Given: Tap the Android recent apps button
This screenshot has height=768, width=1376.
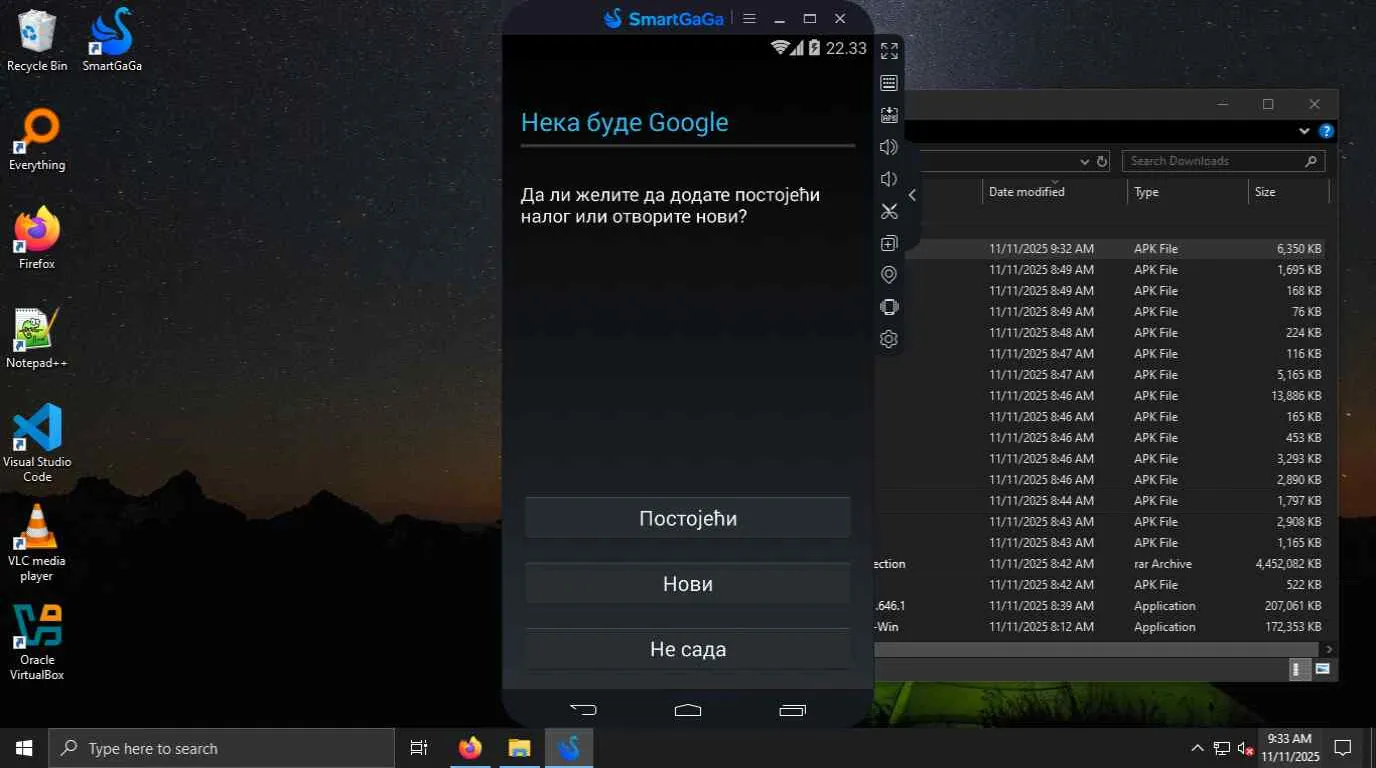Looking at the screenshot, I should coord(792,710).
